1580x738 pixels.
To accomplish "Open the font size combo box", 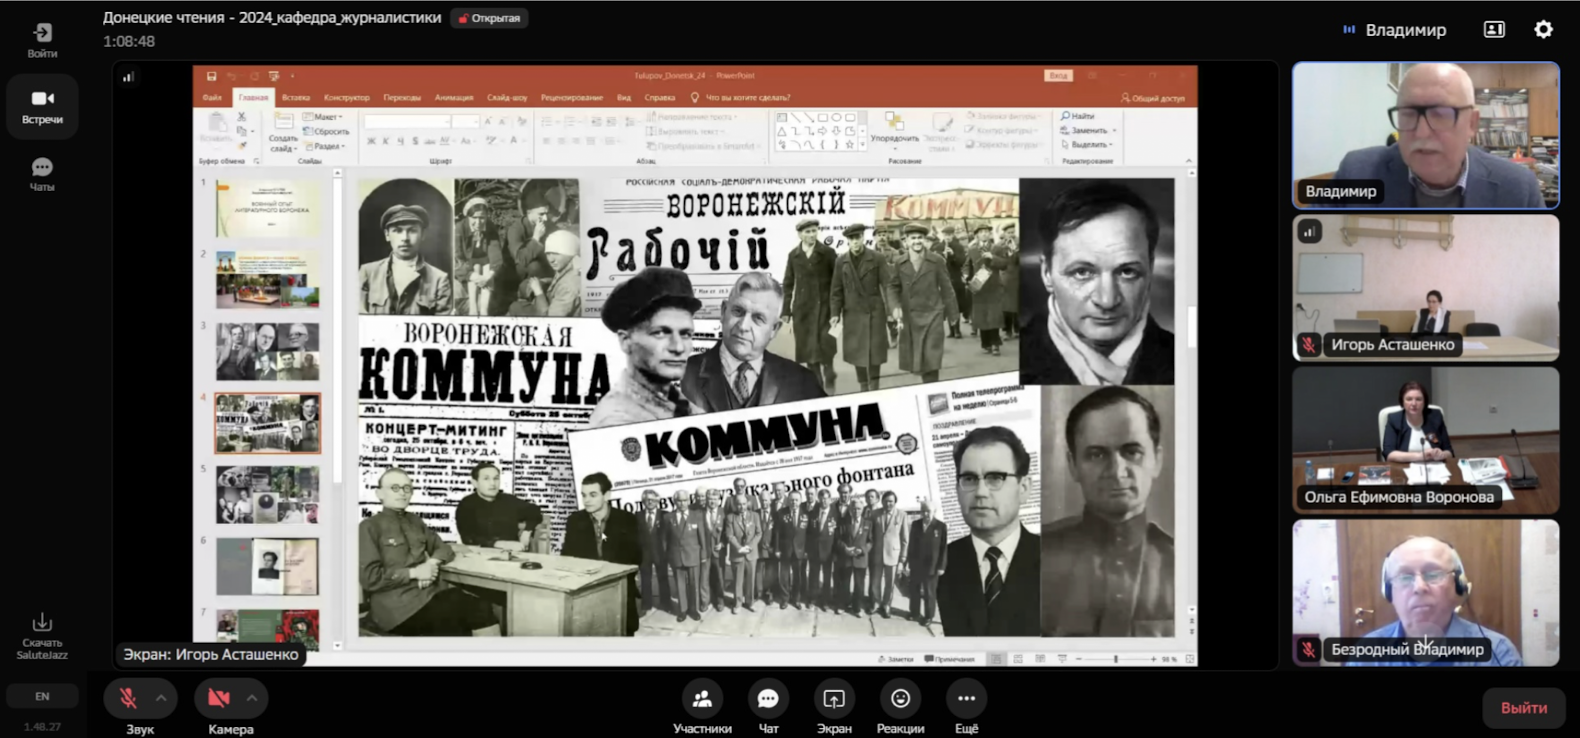I will (465, 122).
